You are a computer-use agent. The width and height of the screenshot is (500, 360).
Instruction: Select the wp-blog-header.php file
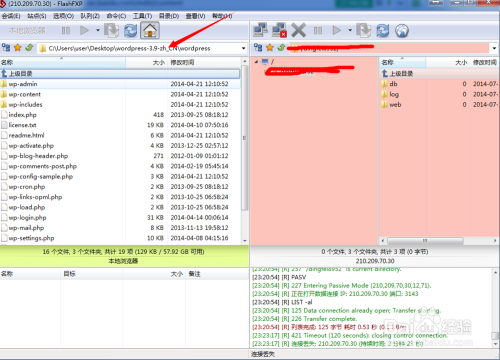pos(120,156)
